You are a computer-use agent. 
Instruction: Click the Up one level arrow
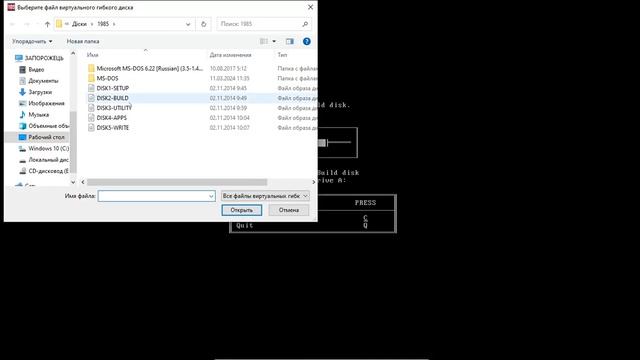tap(47, 24)
